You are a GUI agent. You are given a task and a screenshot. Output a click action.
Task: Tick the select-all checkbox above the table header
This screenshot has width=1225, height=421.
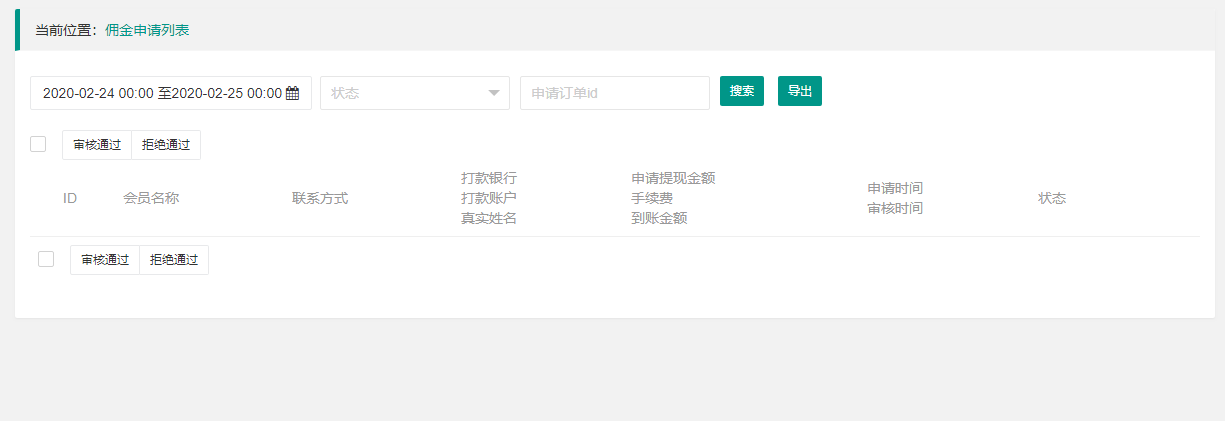38,144
